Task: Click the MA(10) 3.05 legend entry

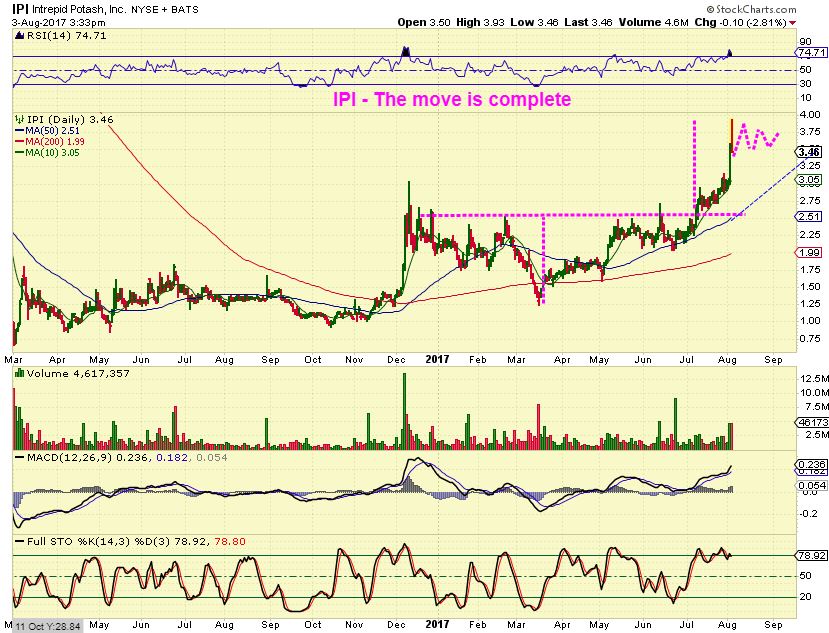Action: 52,153
